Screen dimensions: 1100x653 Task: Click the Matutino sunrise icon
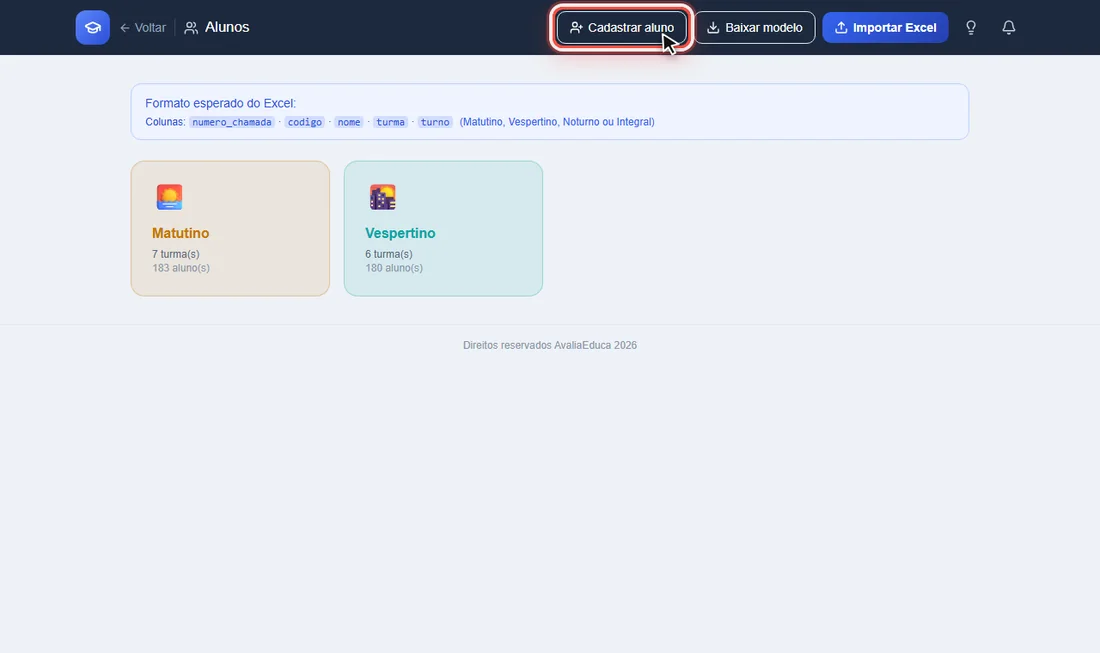point(169,197)
